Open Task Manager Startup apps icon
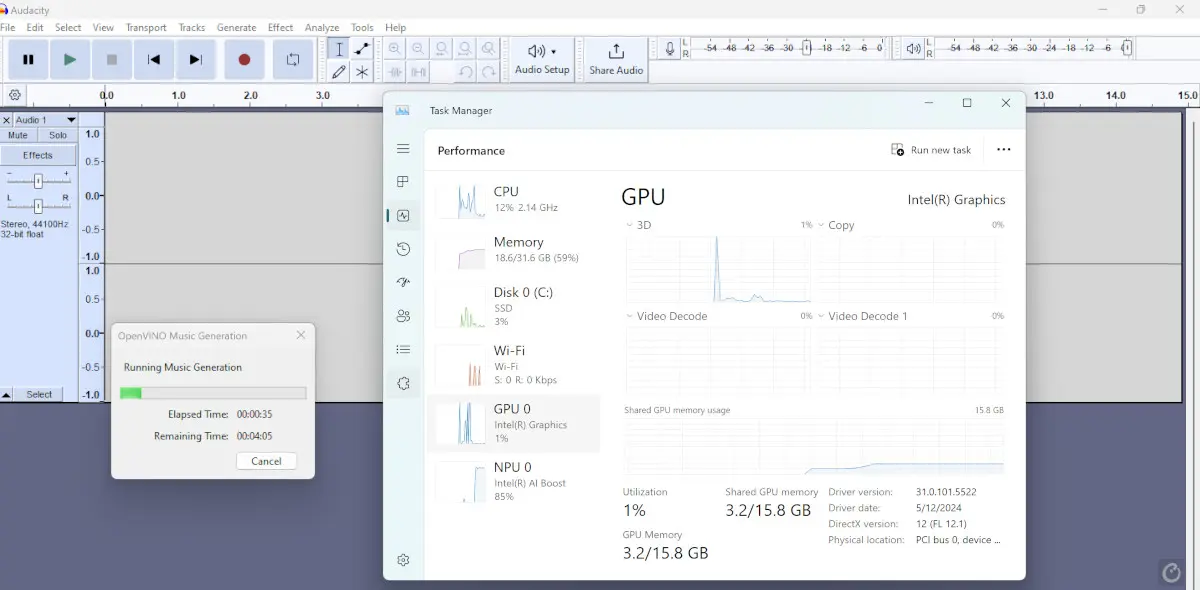 click(403, 282)
